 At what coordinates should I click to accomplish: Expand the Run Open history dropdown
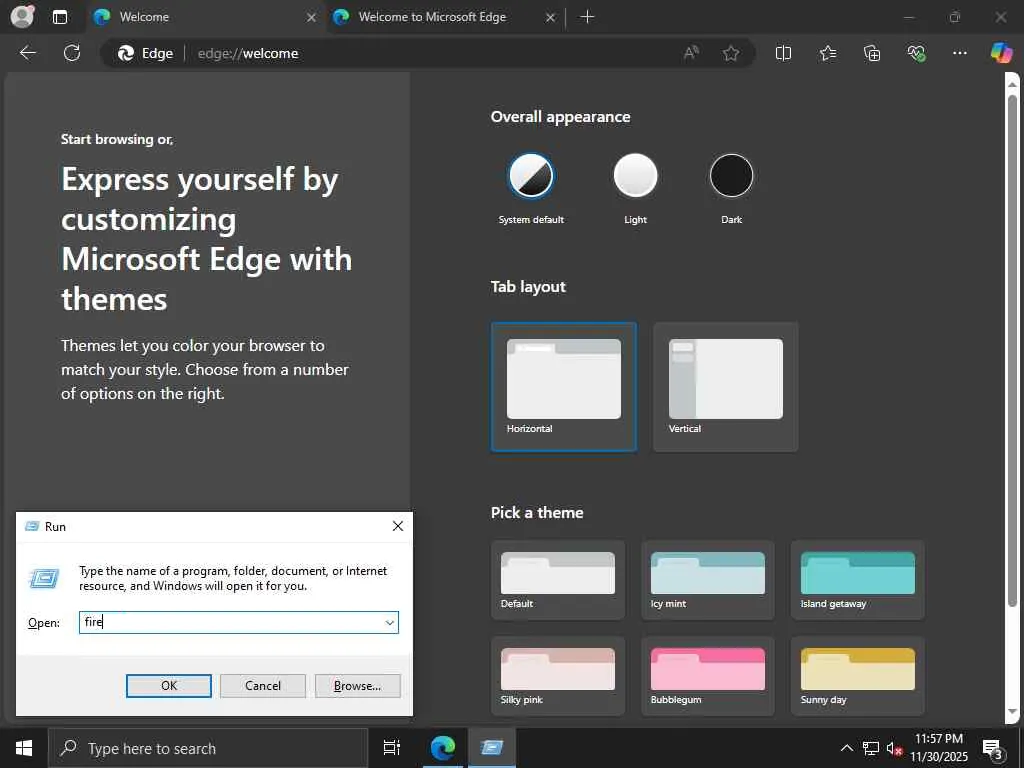389,622
